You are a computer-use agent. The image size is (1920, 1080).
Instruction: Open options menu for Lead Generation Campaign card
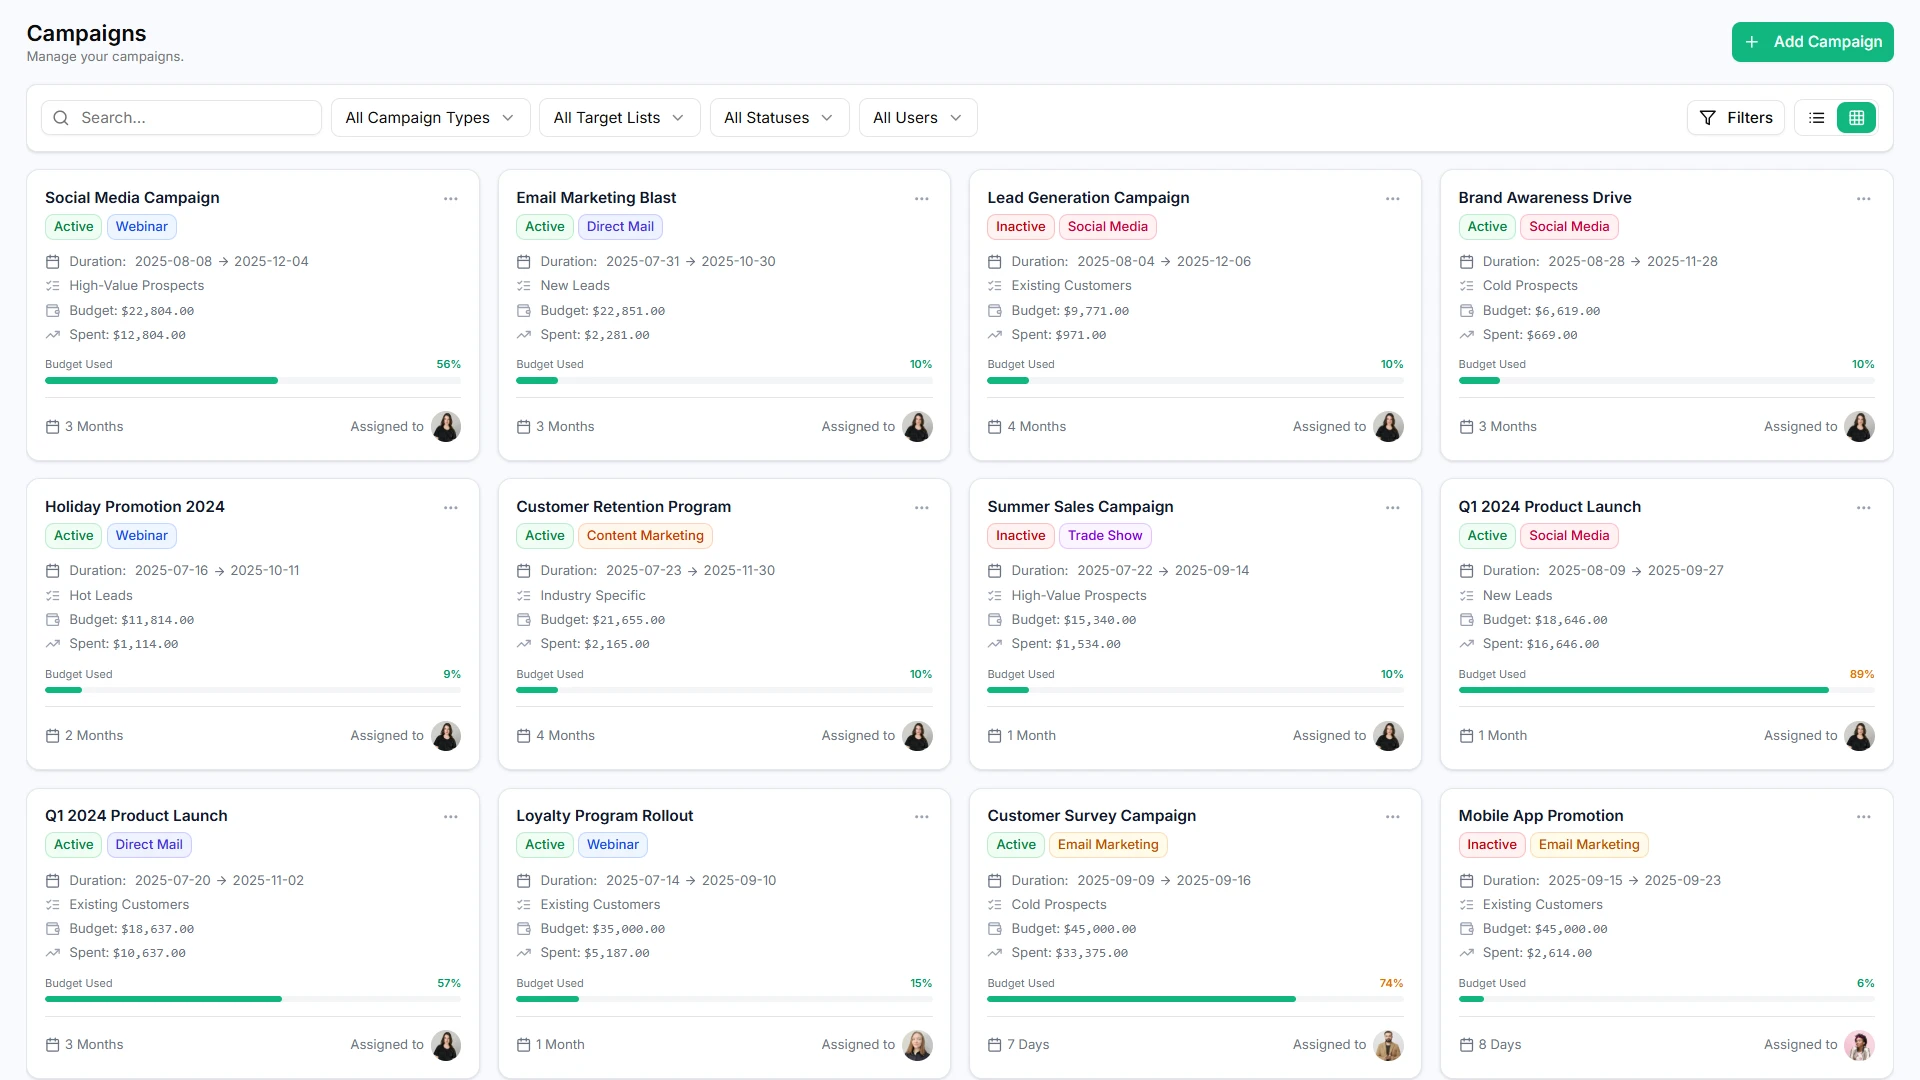[1393, 199]
